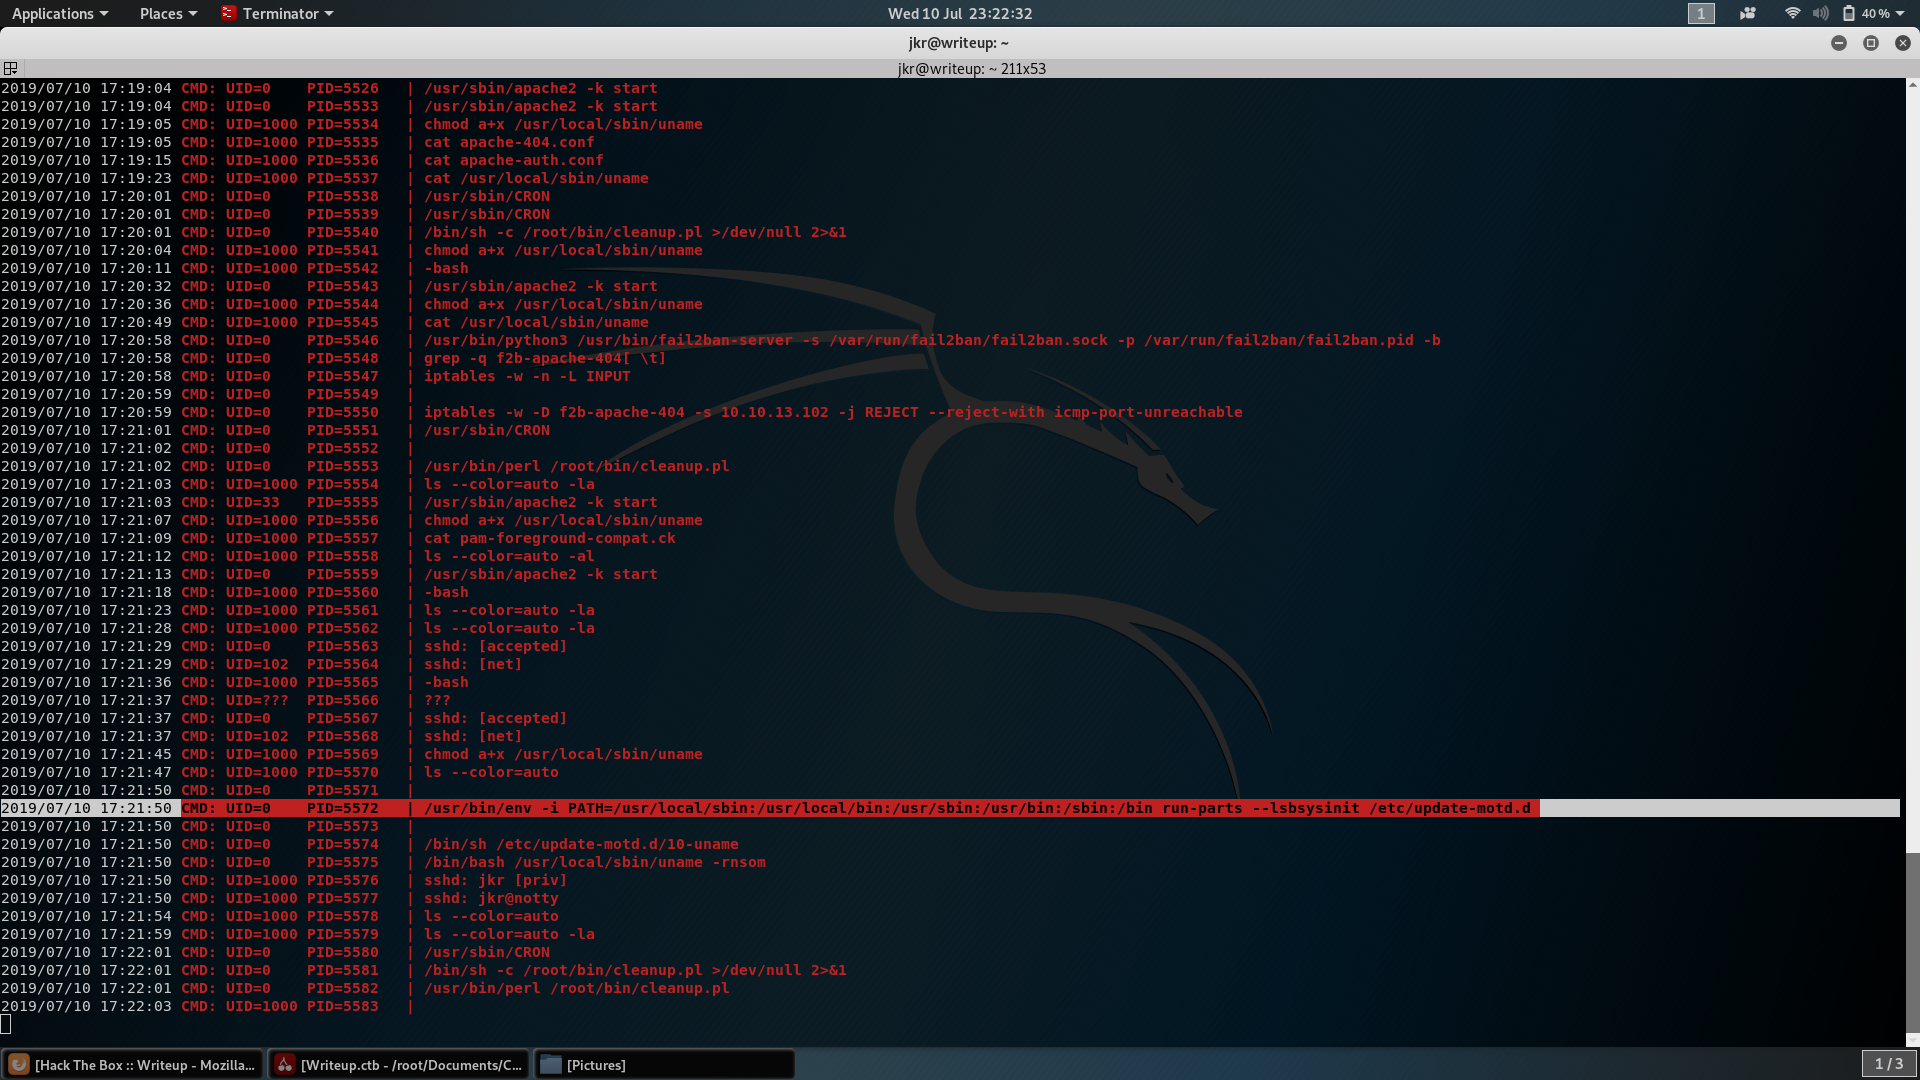
Task: Expand the Applications menu
Action: pos(59,13)
